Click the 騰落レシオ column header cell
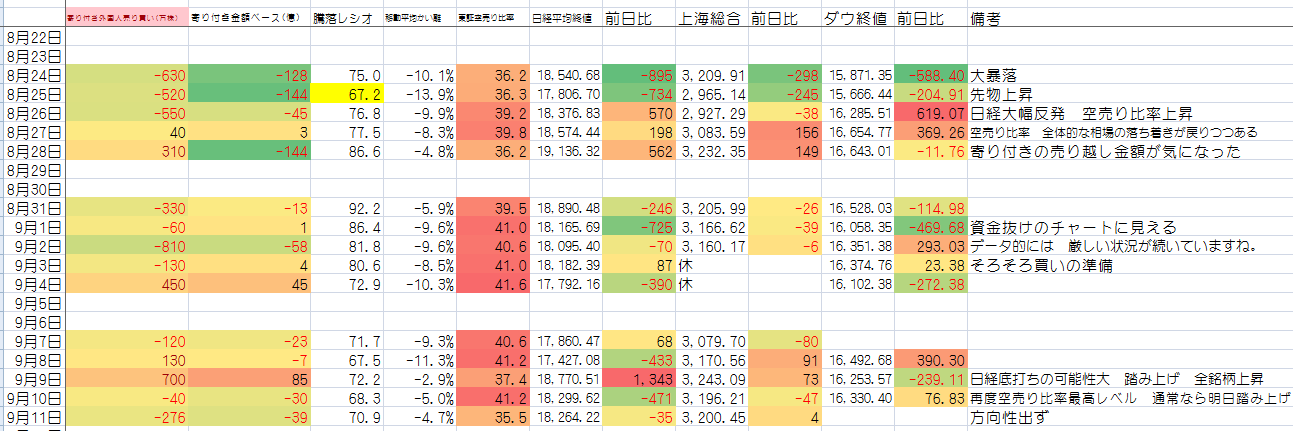 tap(346, 18)
